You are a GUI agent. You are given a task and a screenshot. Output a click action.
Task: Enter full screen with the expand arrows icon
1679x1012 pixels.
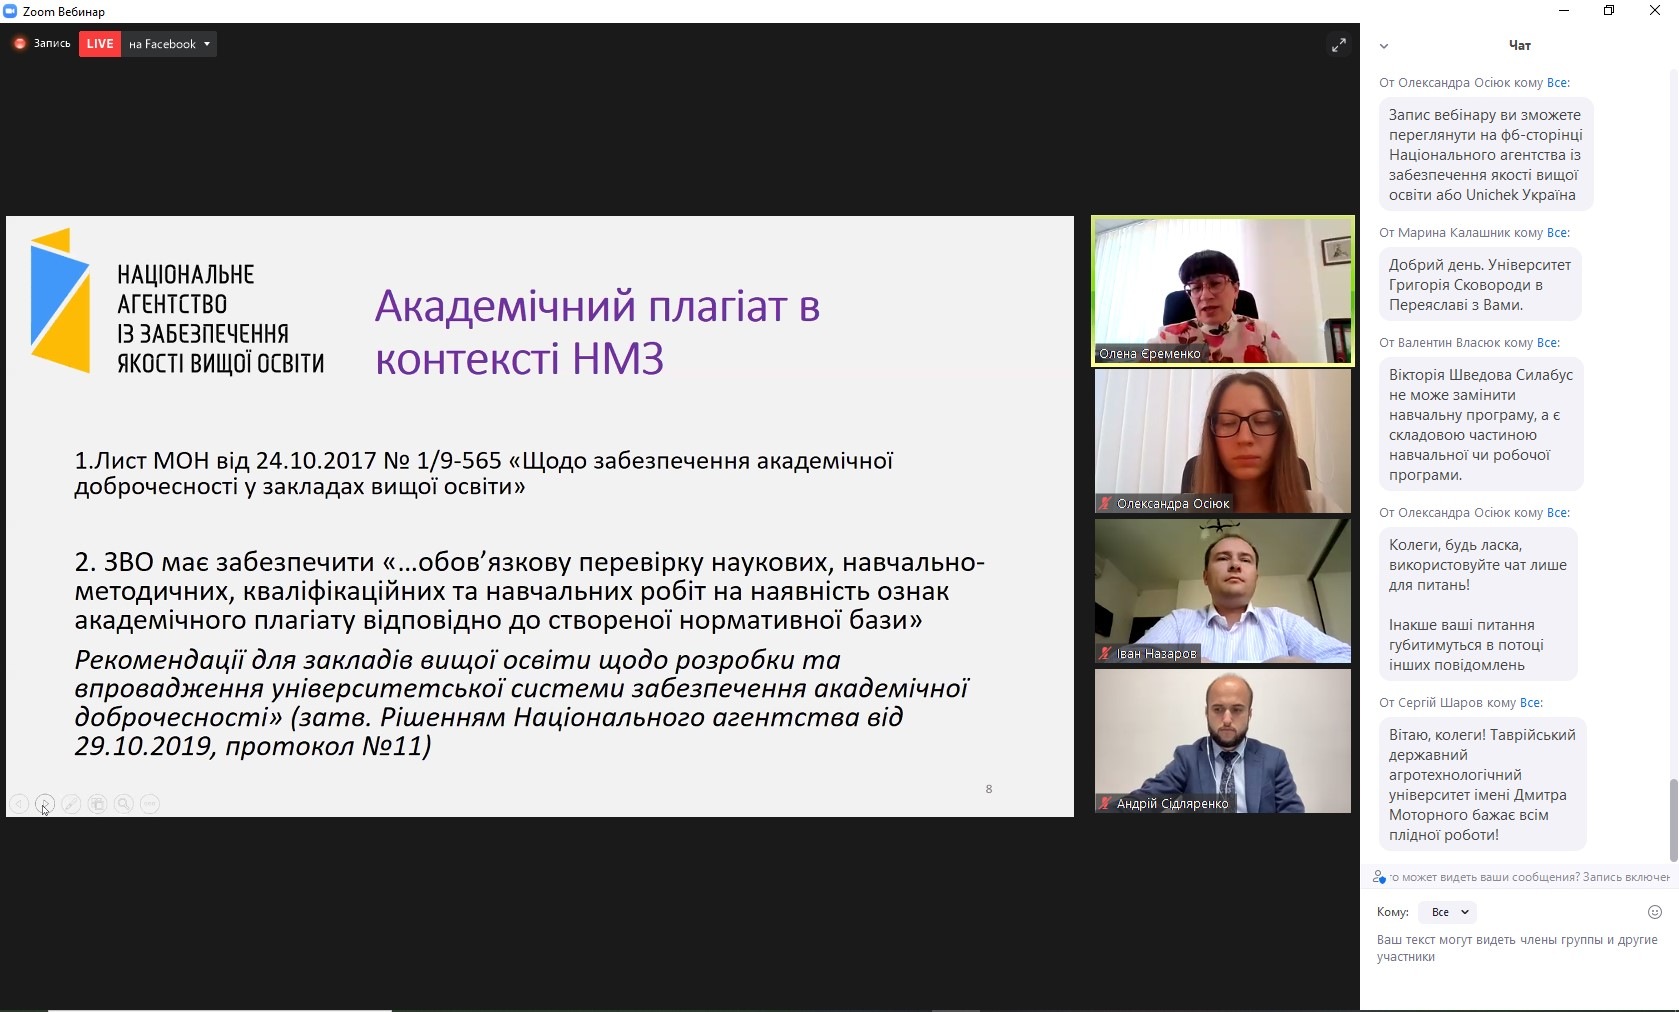coord(1338,45)
